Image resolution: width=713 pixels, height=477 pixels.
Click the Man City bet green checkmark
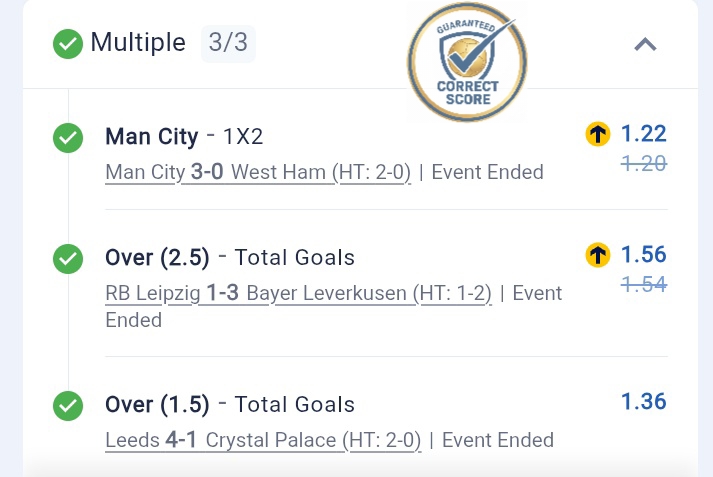click(68, 138)
